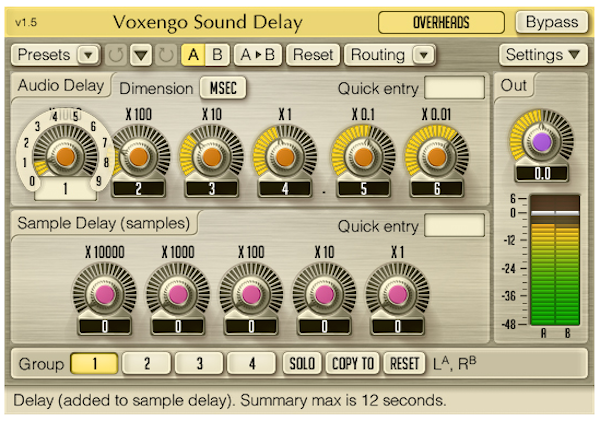Click the Out gain value 0.0
This screenshot has width=600, height=421.
(541, 174)
